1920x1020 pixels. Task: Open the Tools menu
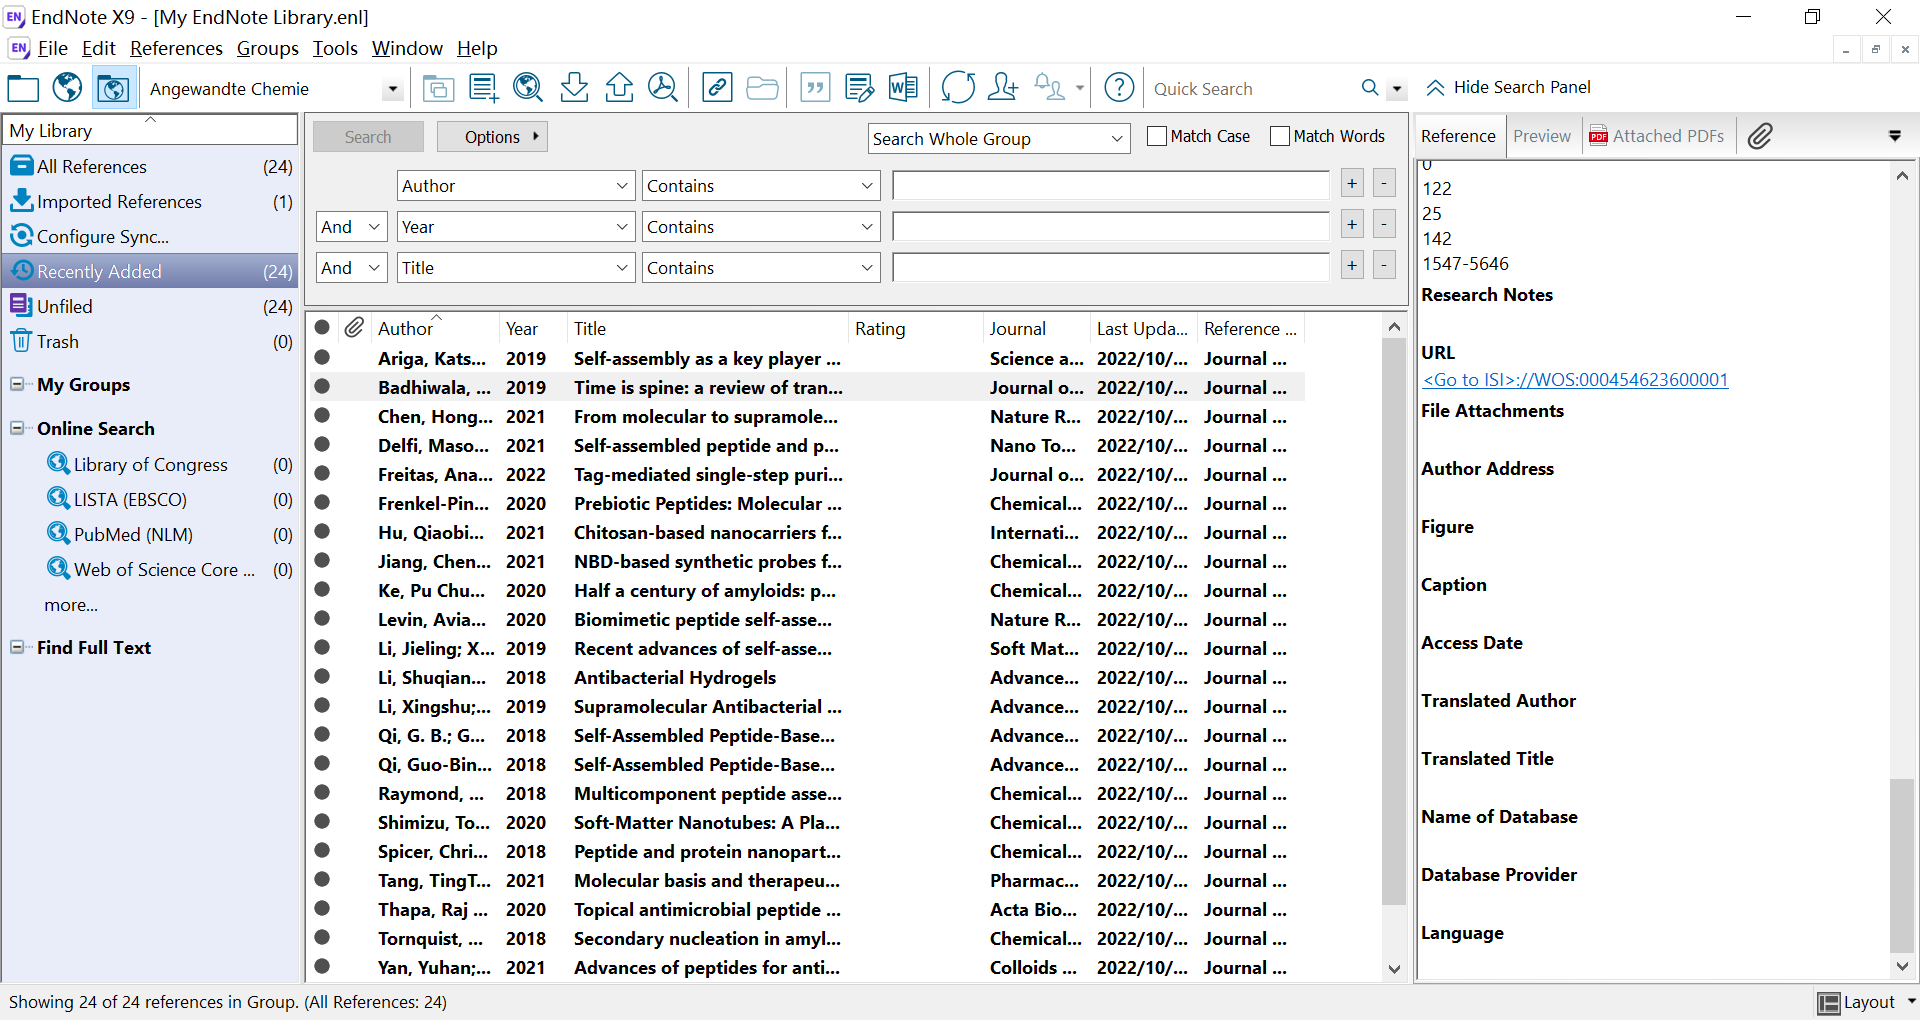(335, 48)
